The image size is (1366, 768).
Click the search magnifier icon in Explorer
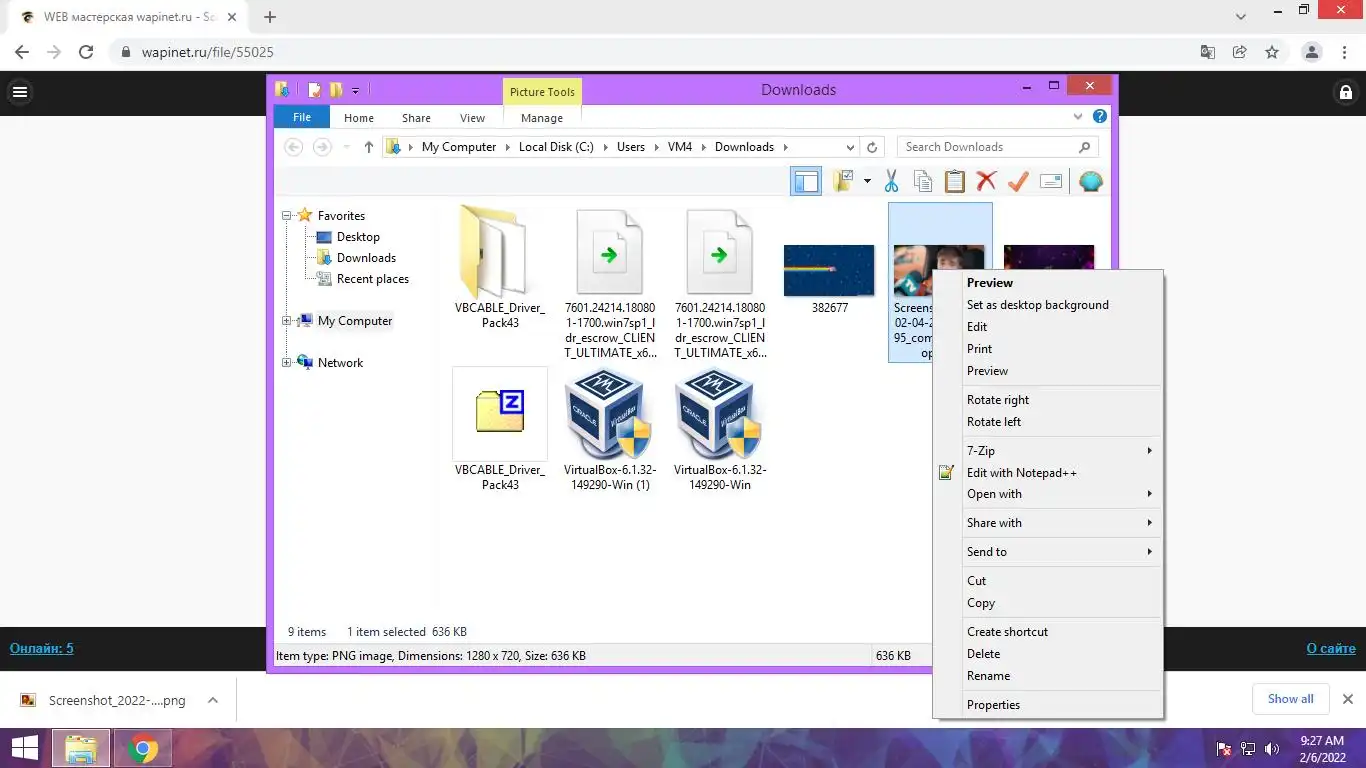point(1085,147)
